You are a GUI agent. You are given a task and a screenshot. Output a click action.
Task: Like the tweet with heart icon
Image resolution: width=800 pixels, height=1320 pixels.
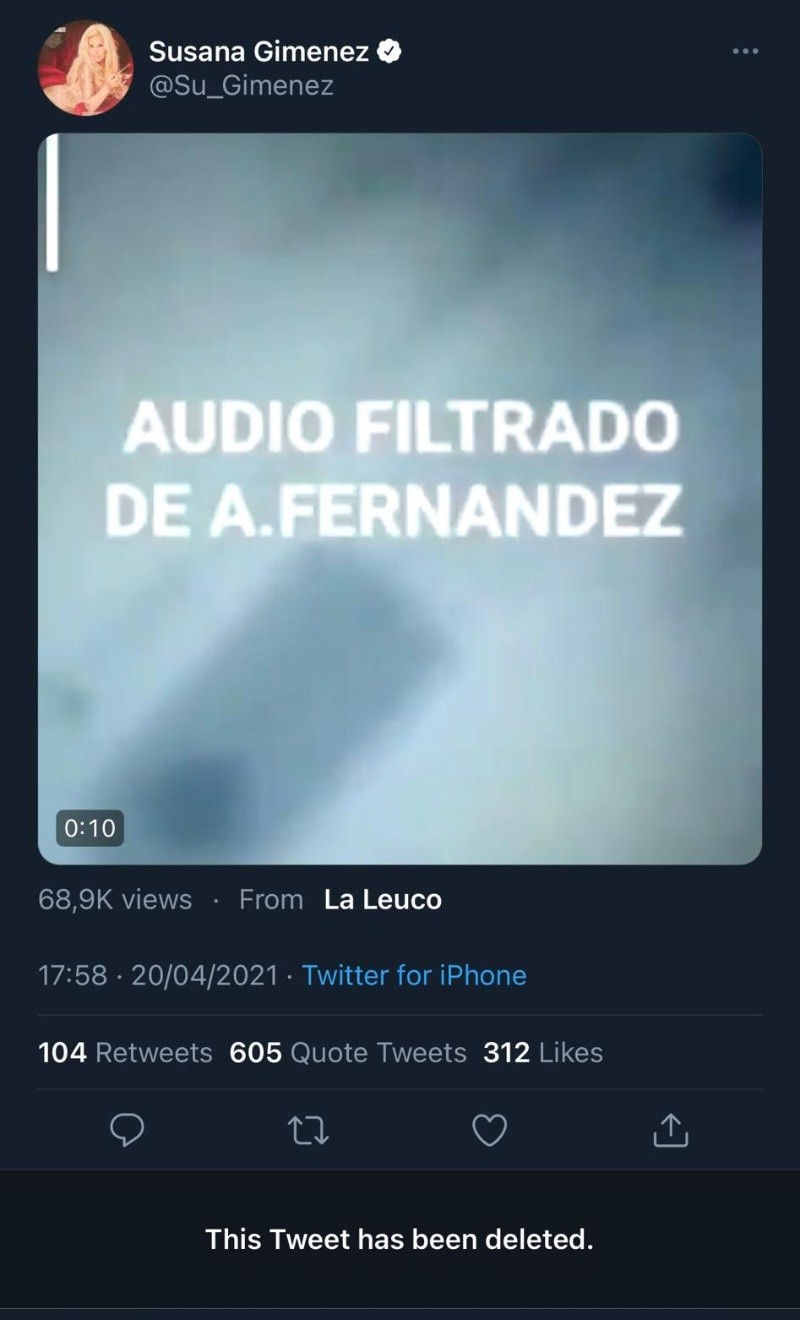489,1130
